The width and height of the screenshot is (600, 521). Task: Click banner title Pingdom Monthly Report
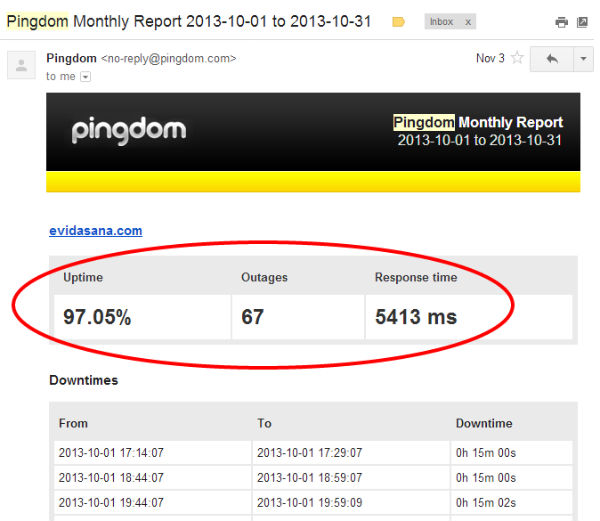[478, 122]
